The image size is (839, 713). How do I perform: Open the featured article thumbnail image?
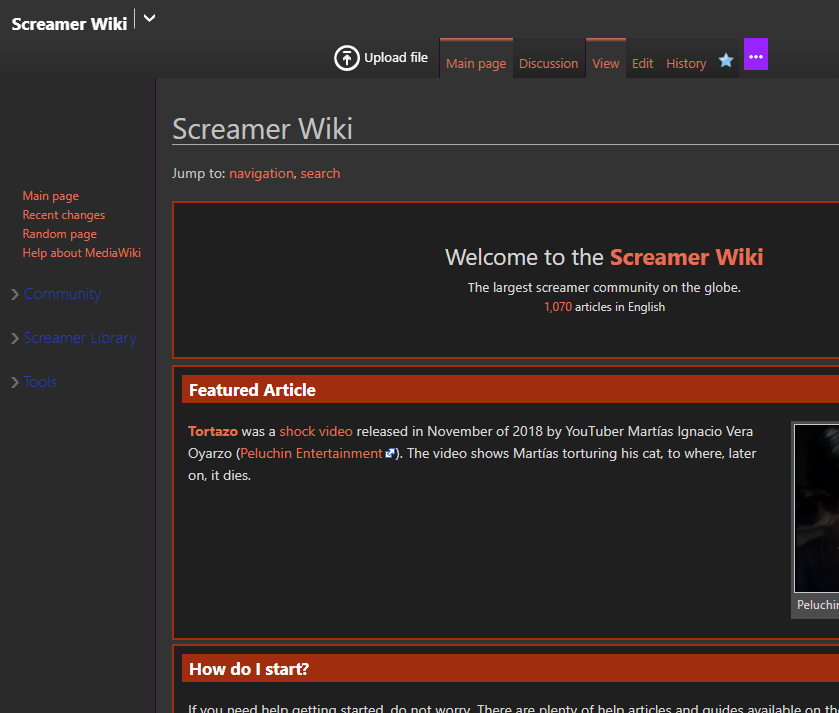817,508
